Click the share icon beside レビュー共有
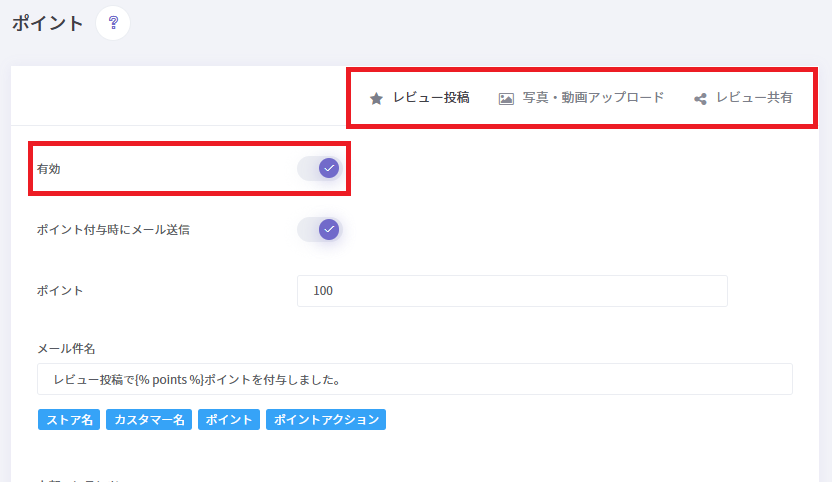The width and height of the screenshot is (832, 482). (x=700, y=99)
